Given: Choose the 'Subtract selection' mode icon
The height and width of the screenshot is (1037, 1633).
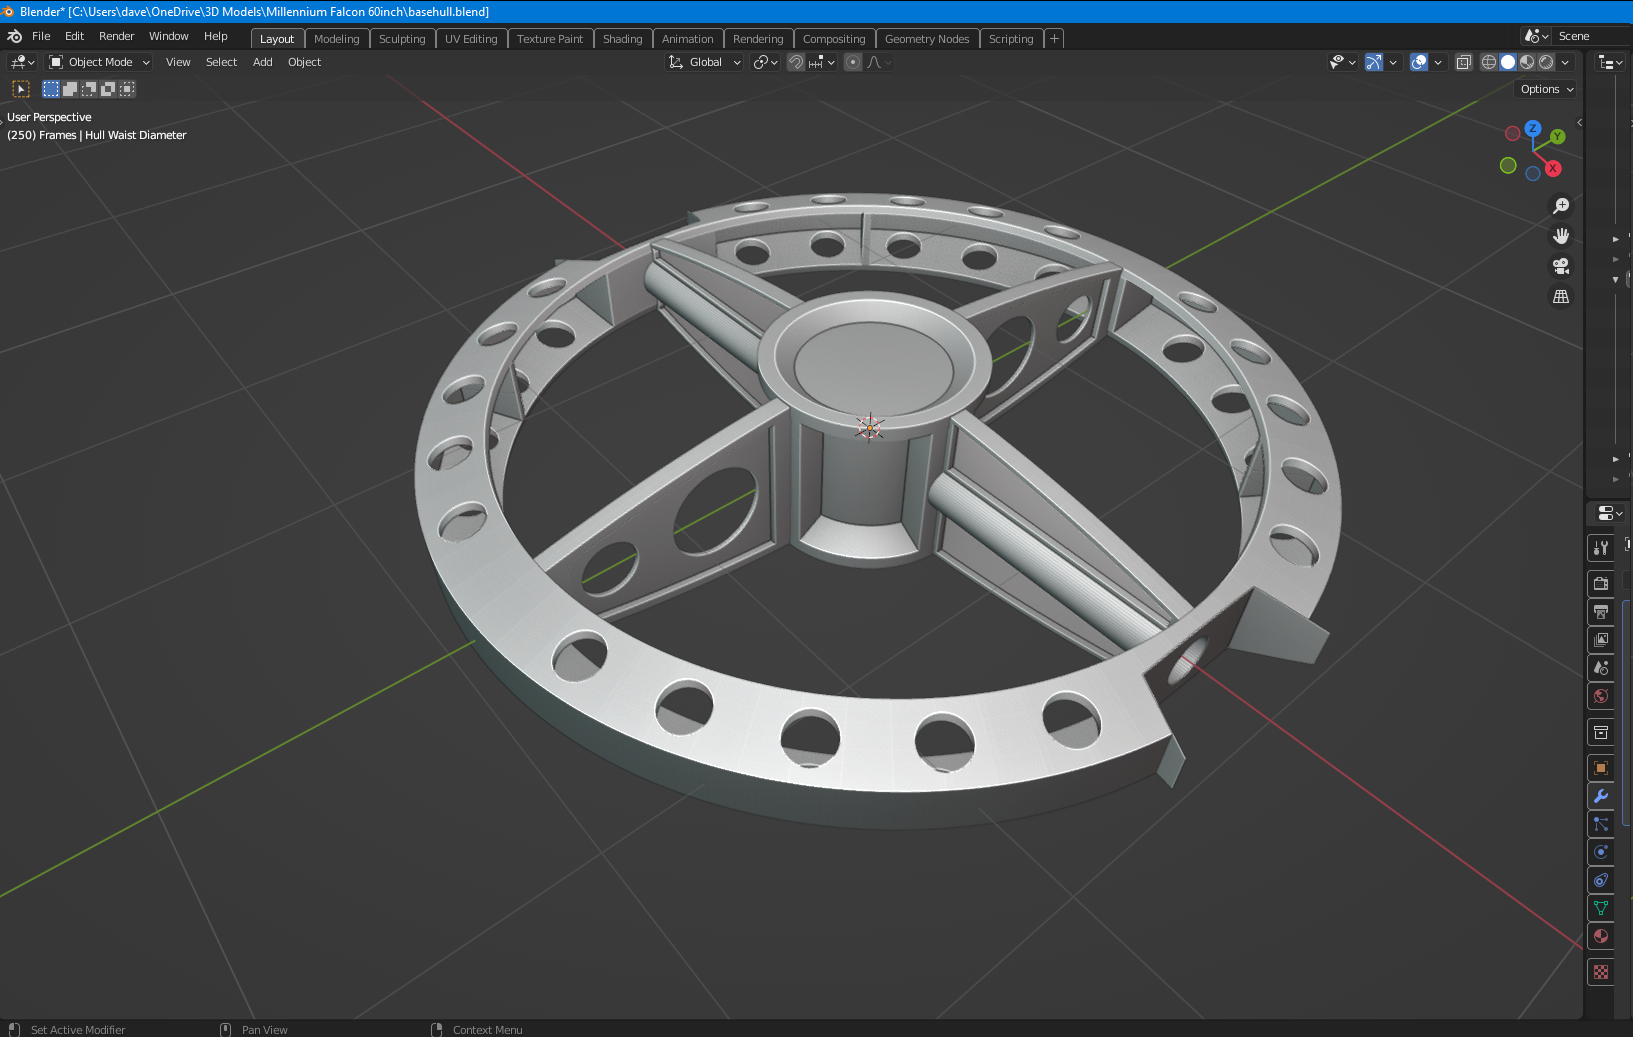Looking at the screenshot, I should pos(89,89).
